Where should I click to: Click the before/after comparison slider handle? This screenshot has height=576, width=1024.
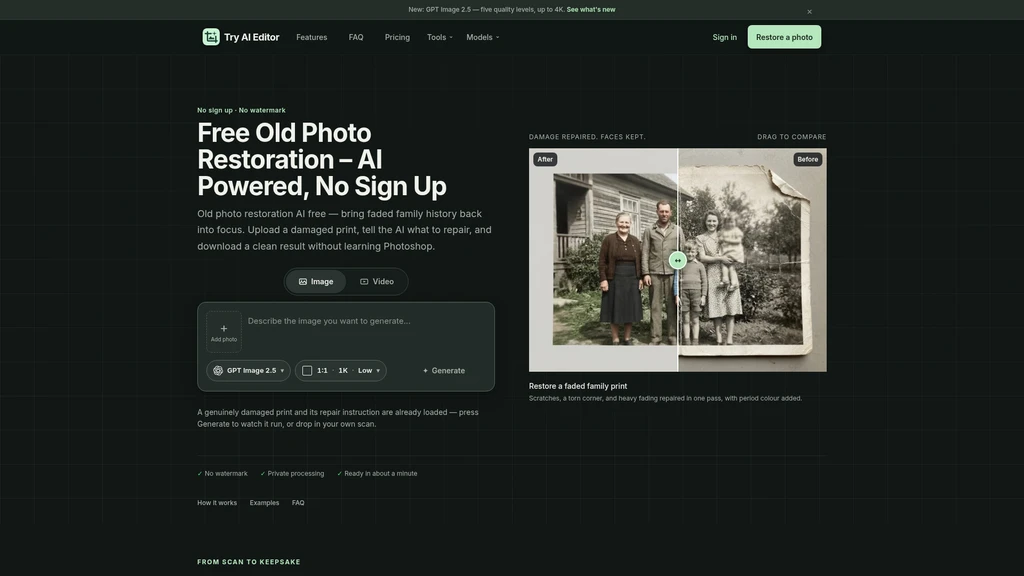[677, 261]
